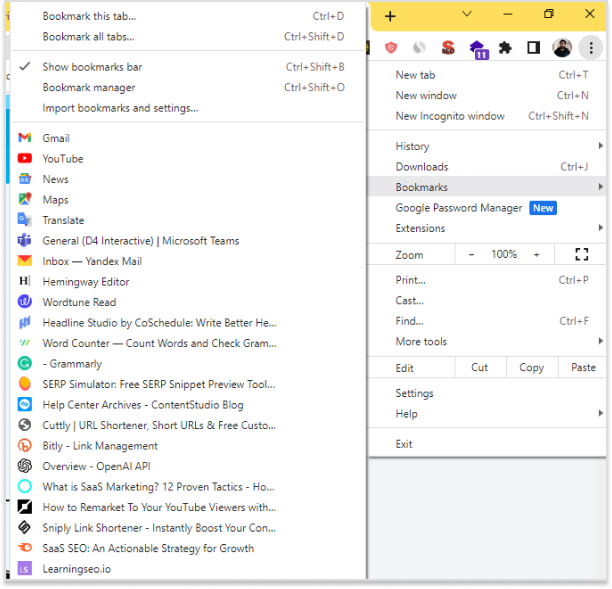The height and width of the screenshot is (589, 612).
Task: Open the Microsoft Teams General bookmark
Action: [187, 241]
